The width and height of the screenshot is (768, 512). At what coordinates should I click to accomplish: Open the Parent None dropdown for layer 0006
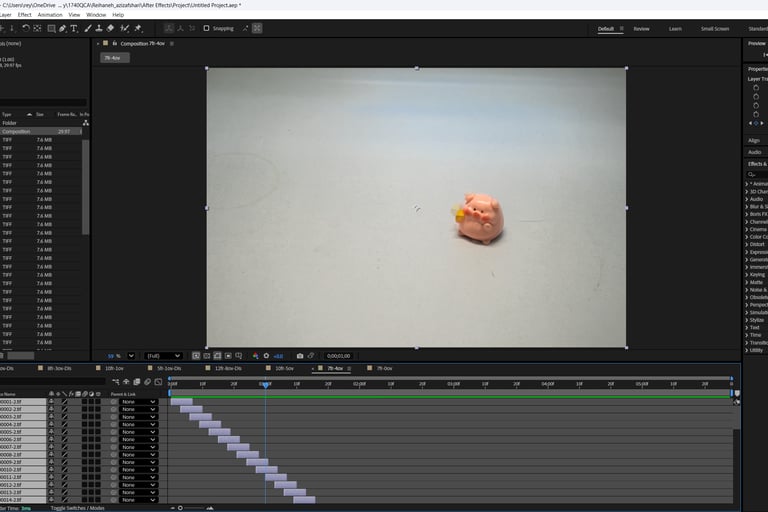139,439
